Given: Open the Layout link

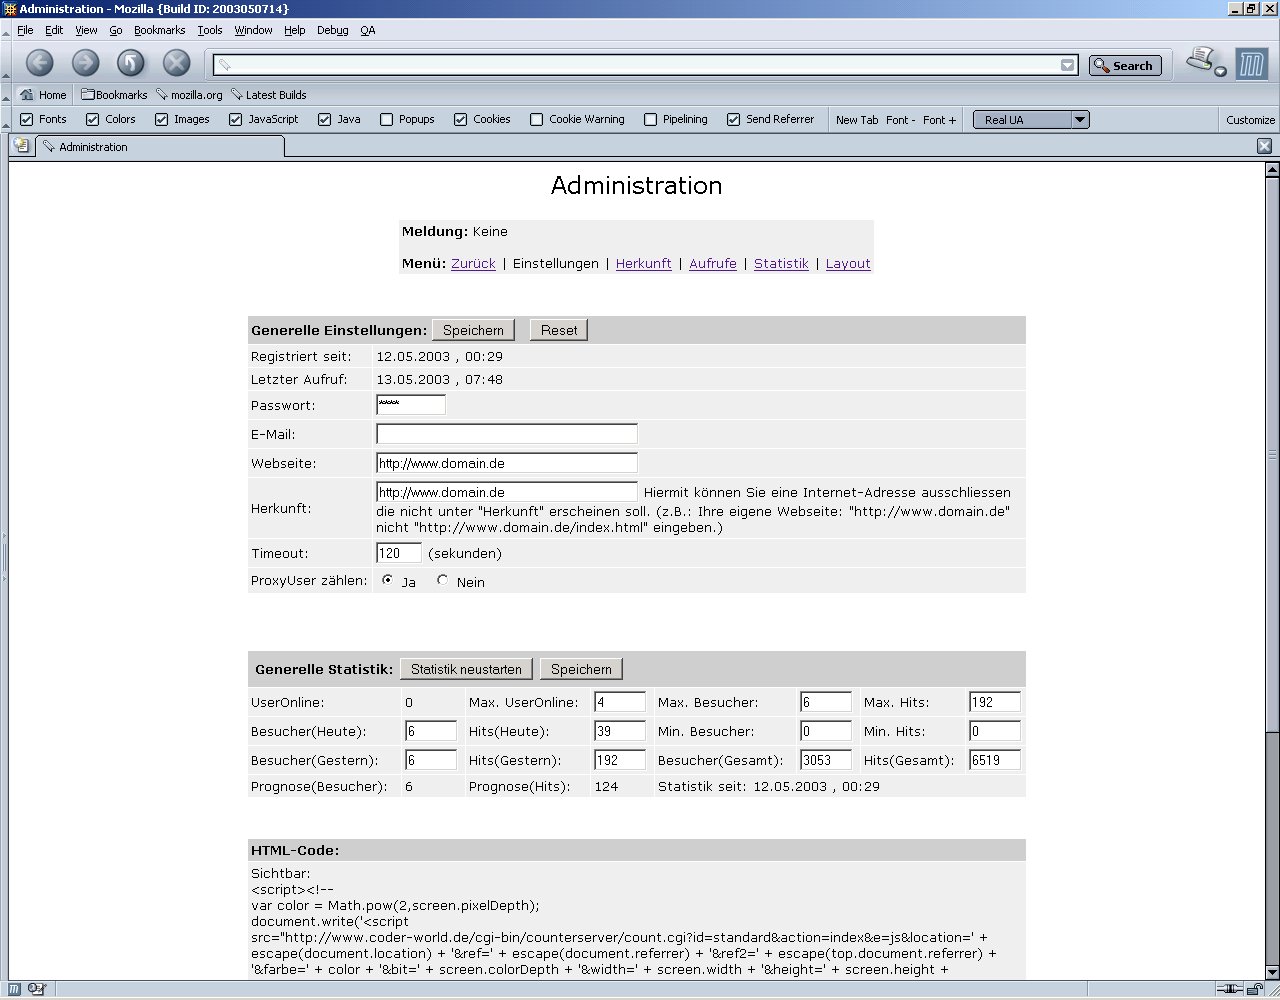Looking at the screenshot, I should (848, 264).
